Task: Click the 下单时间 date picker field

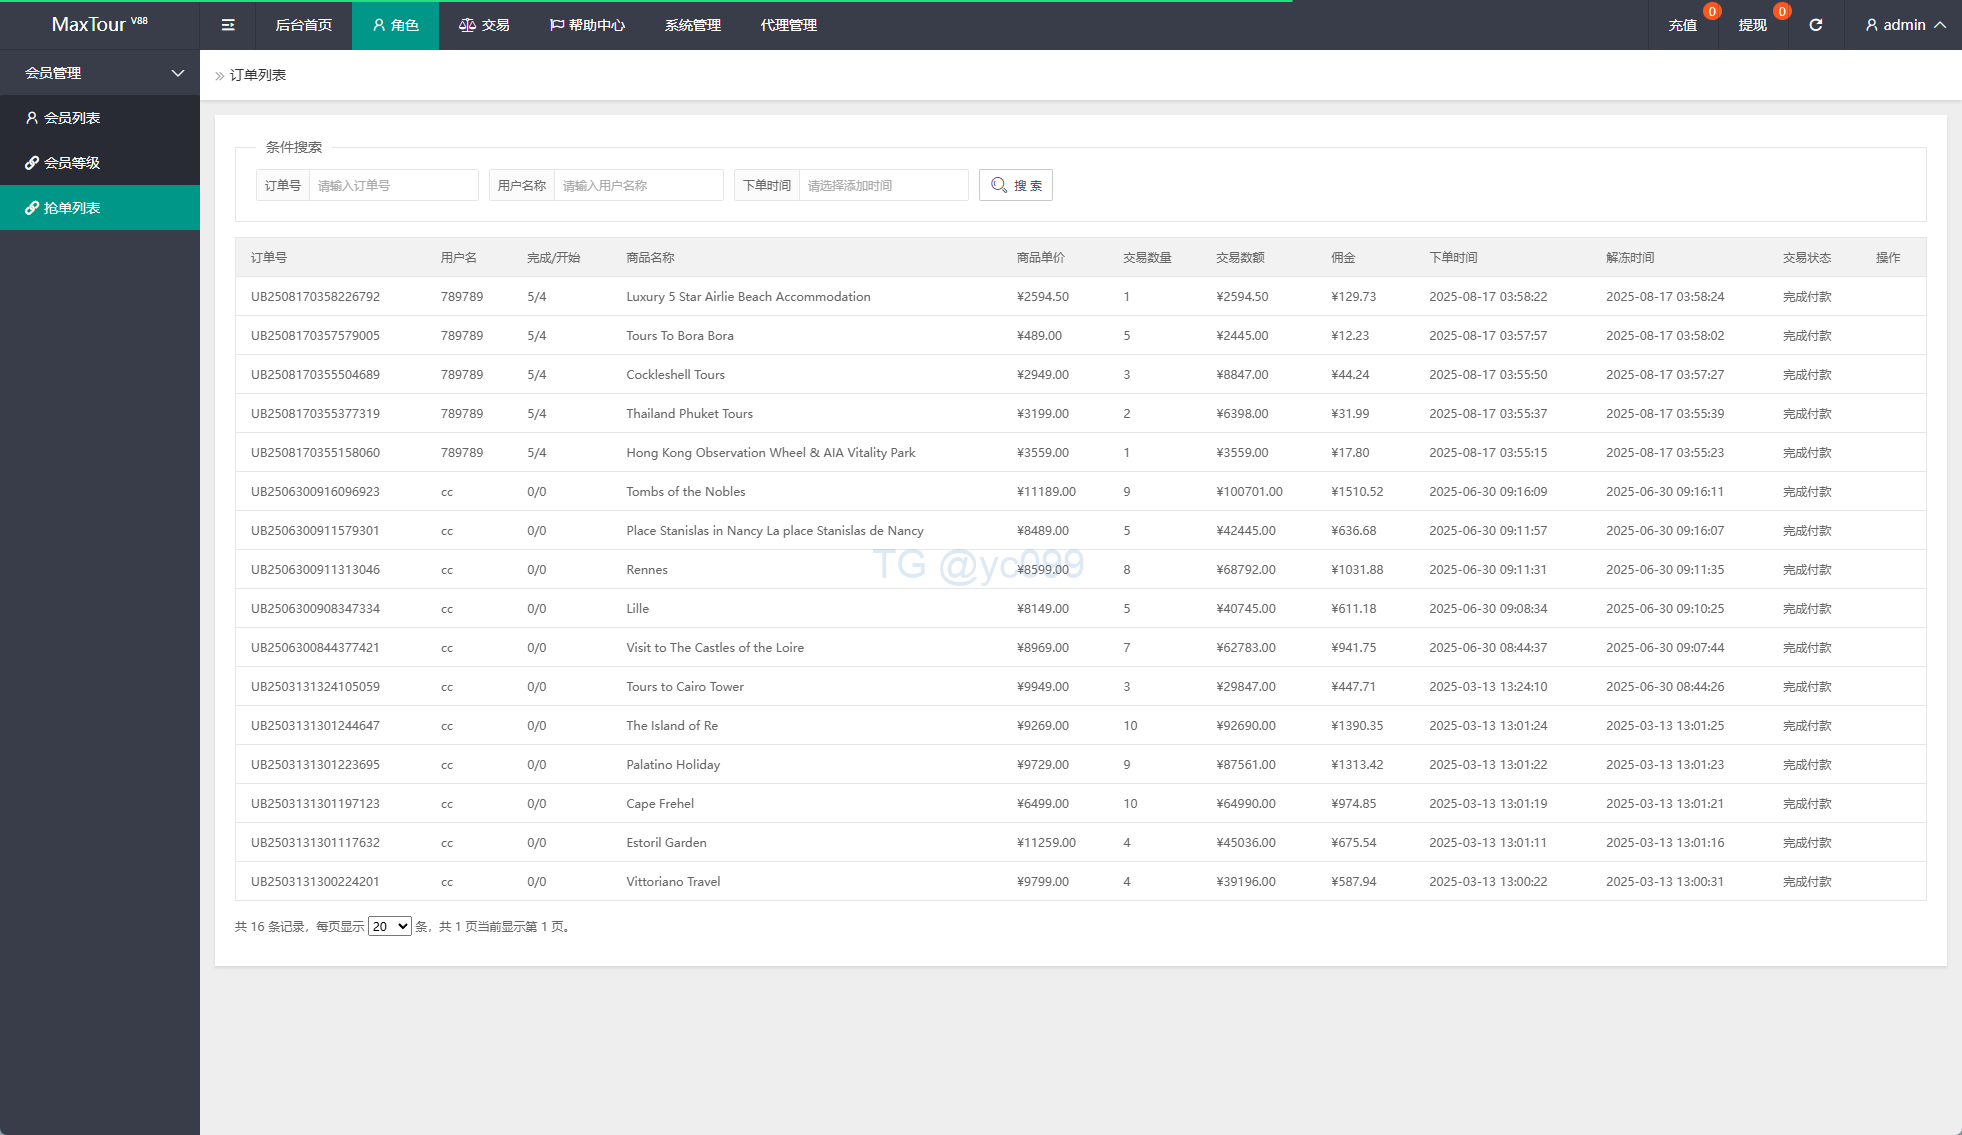Action: (883, 185)
